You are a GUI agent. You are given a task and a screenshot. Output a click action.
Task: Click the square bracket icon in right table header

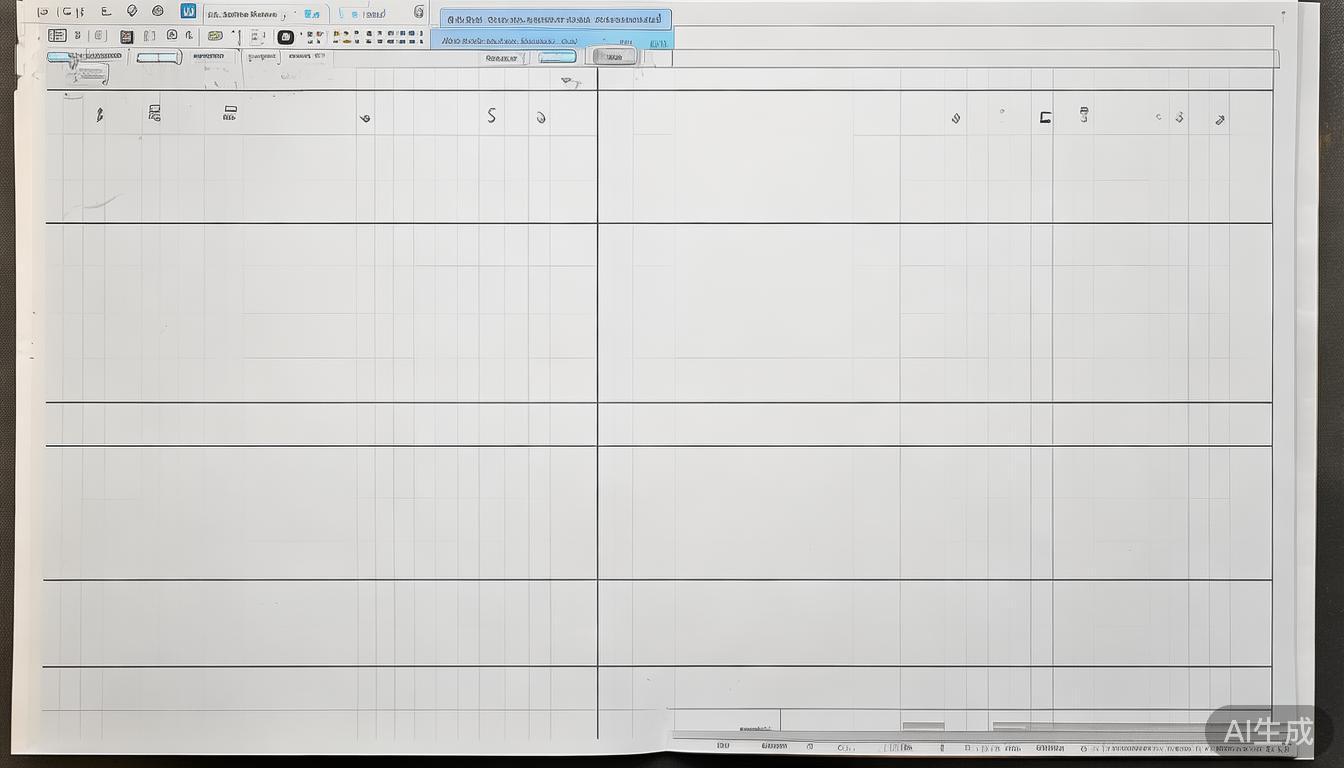(1045, 117)
